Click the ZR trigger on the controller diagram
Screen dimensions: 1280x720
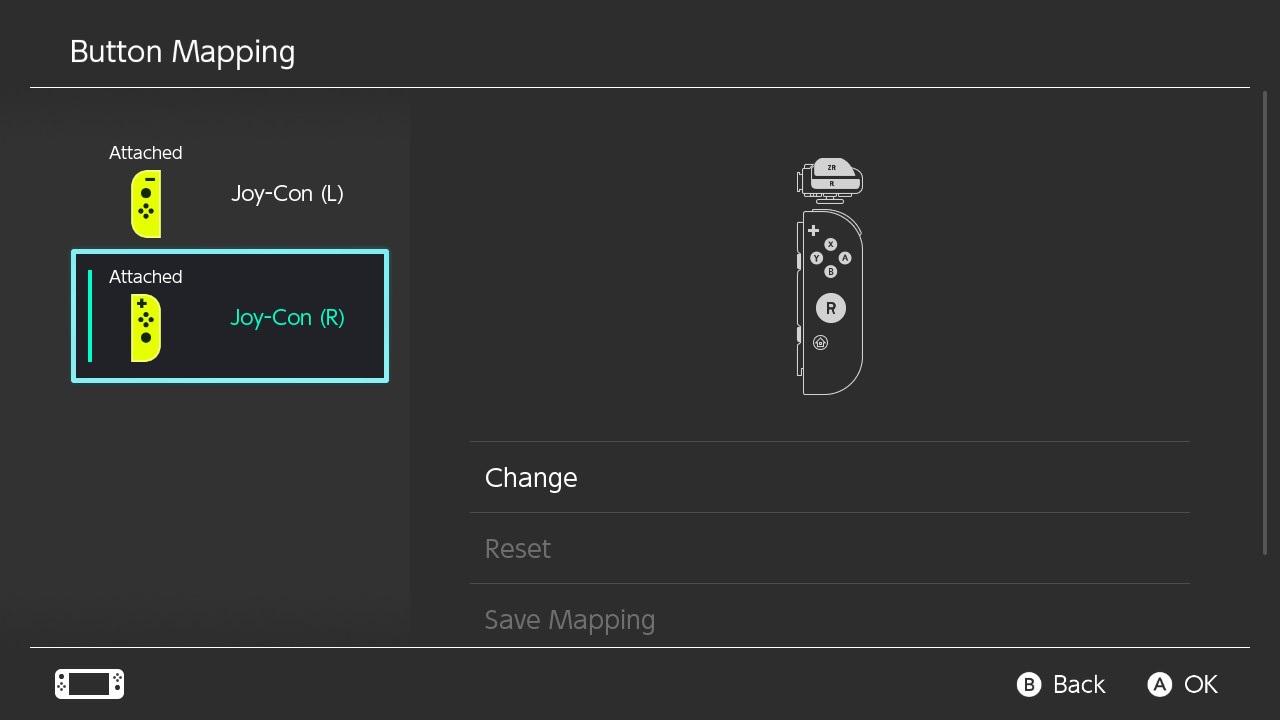coord(831,168)
